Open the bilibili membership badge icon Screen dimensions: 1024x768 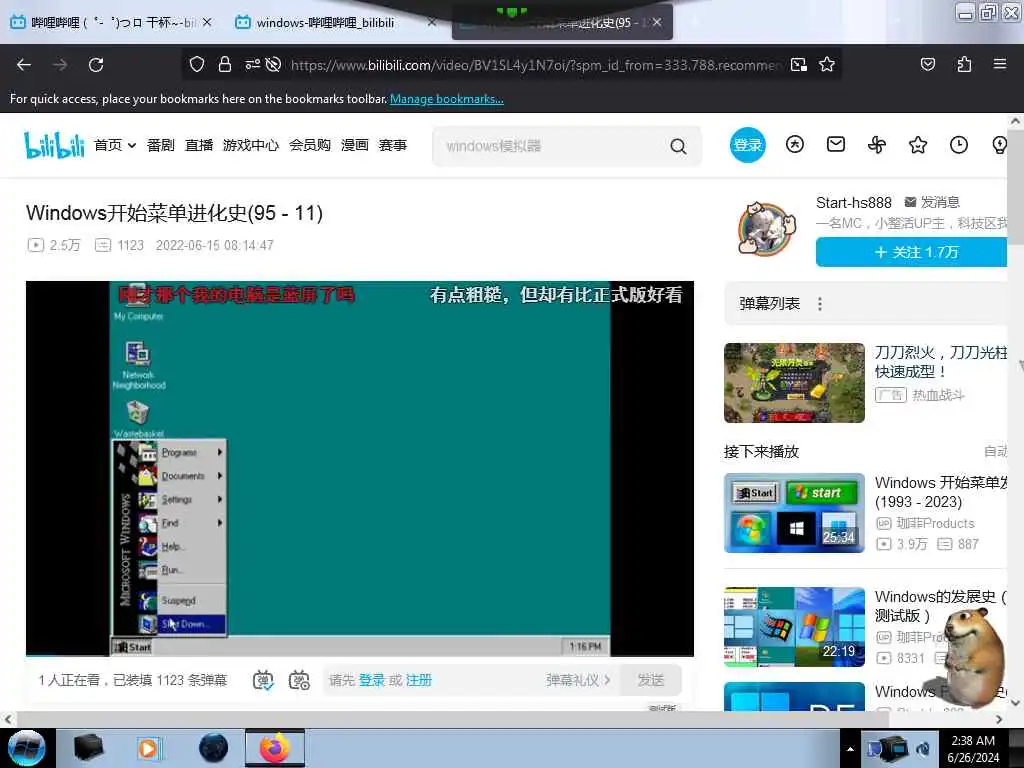[795, 144]
